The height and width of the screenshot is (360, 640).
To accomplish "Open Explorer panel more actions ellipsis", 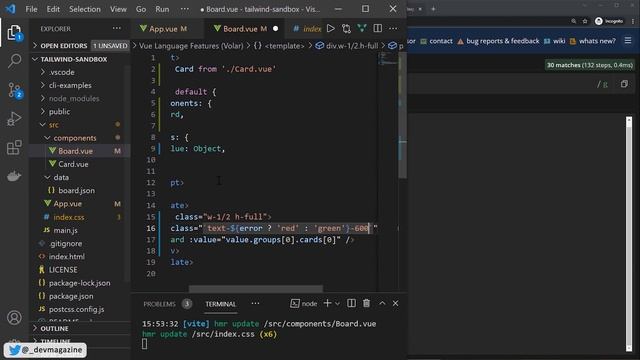I will coord(117,29).
